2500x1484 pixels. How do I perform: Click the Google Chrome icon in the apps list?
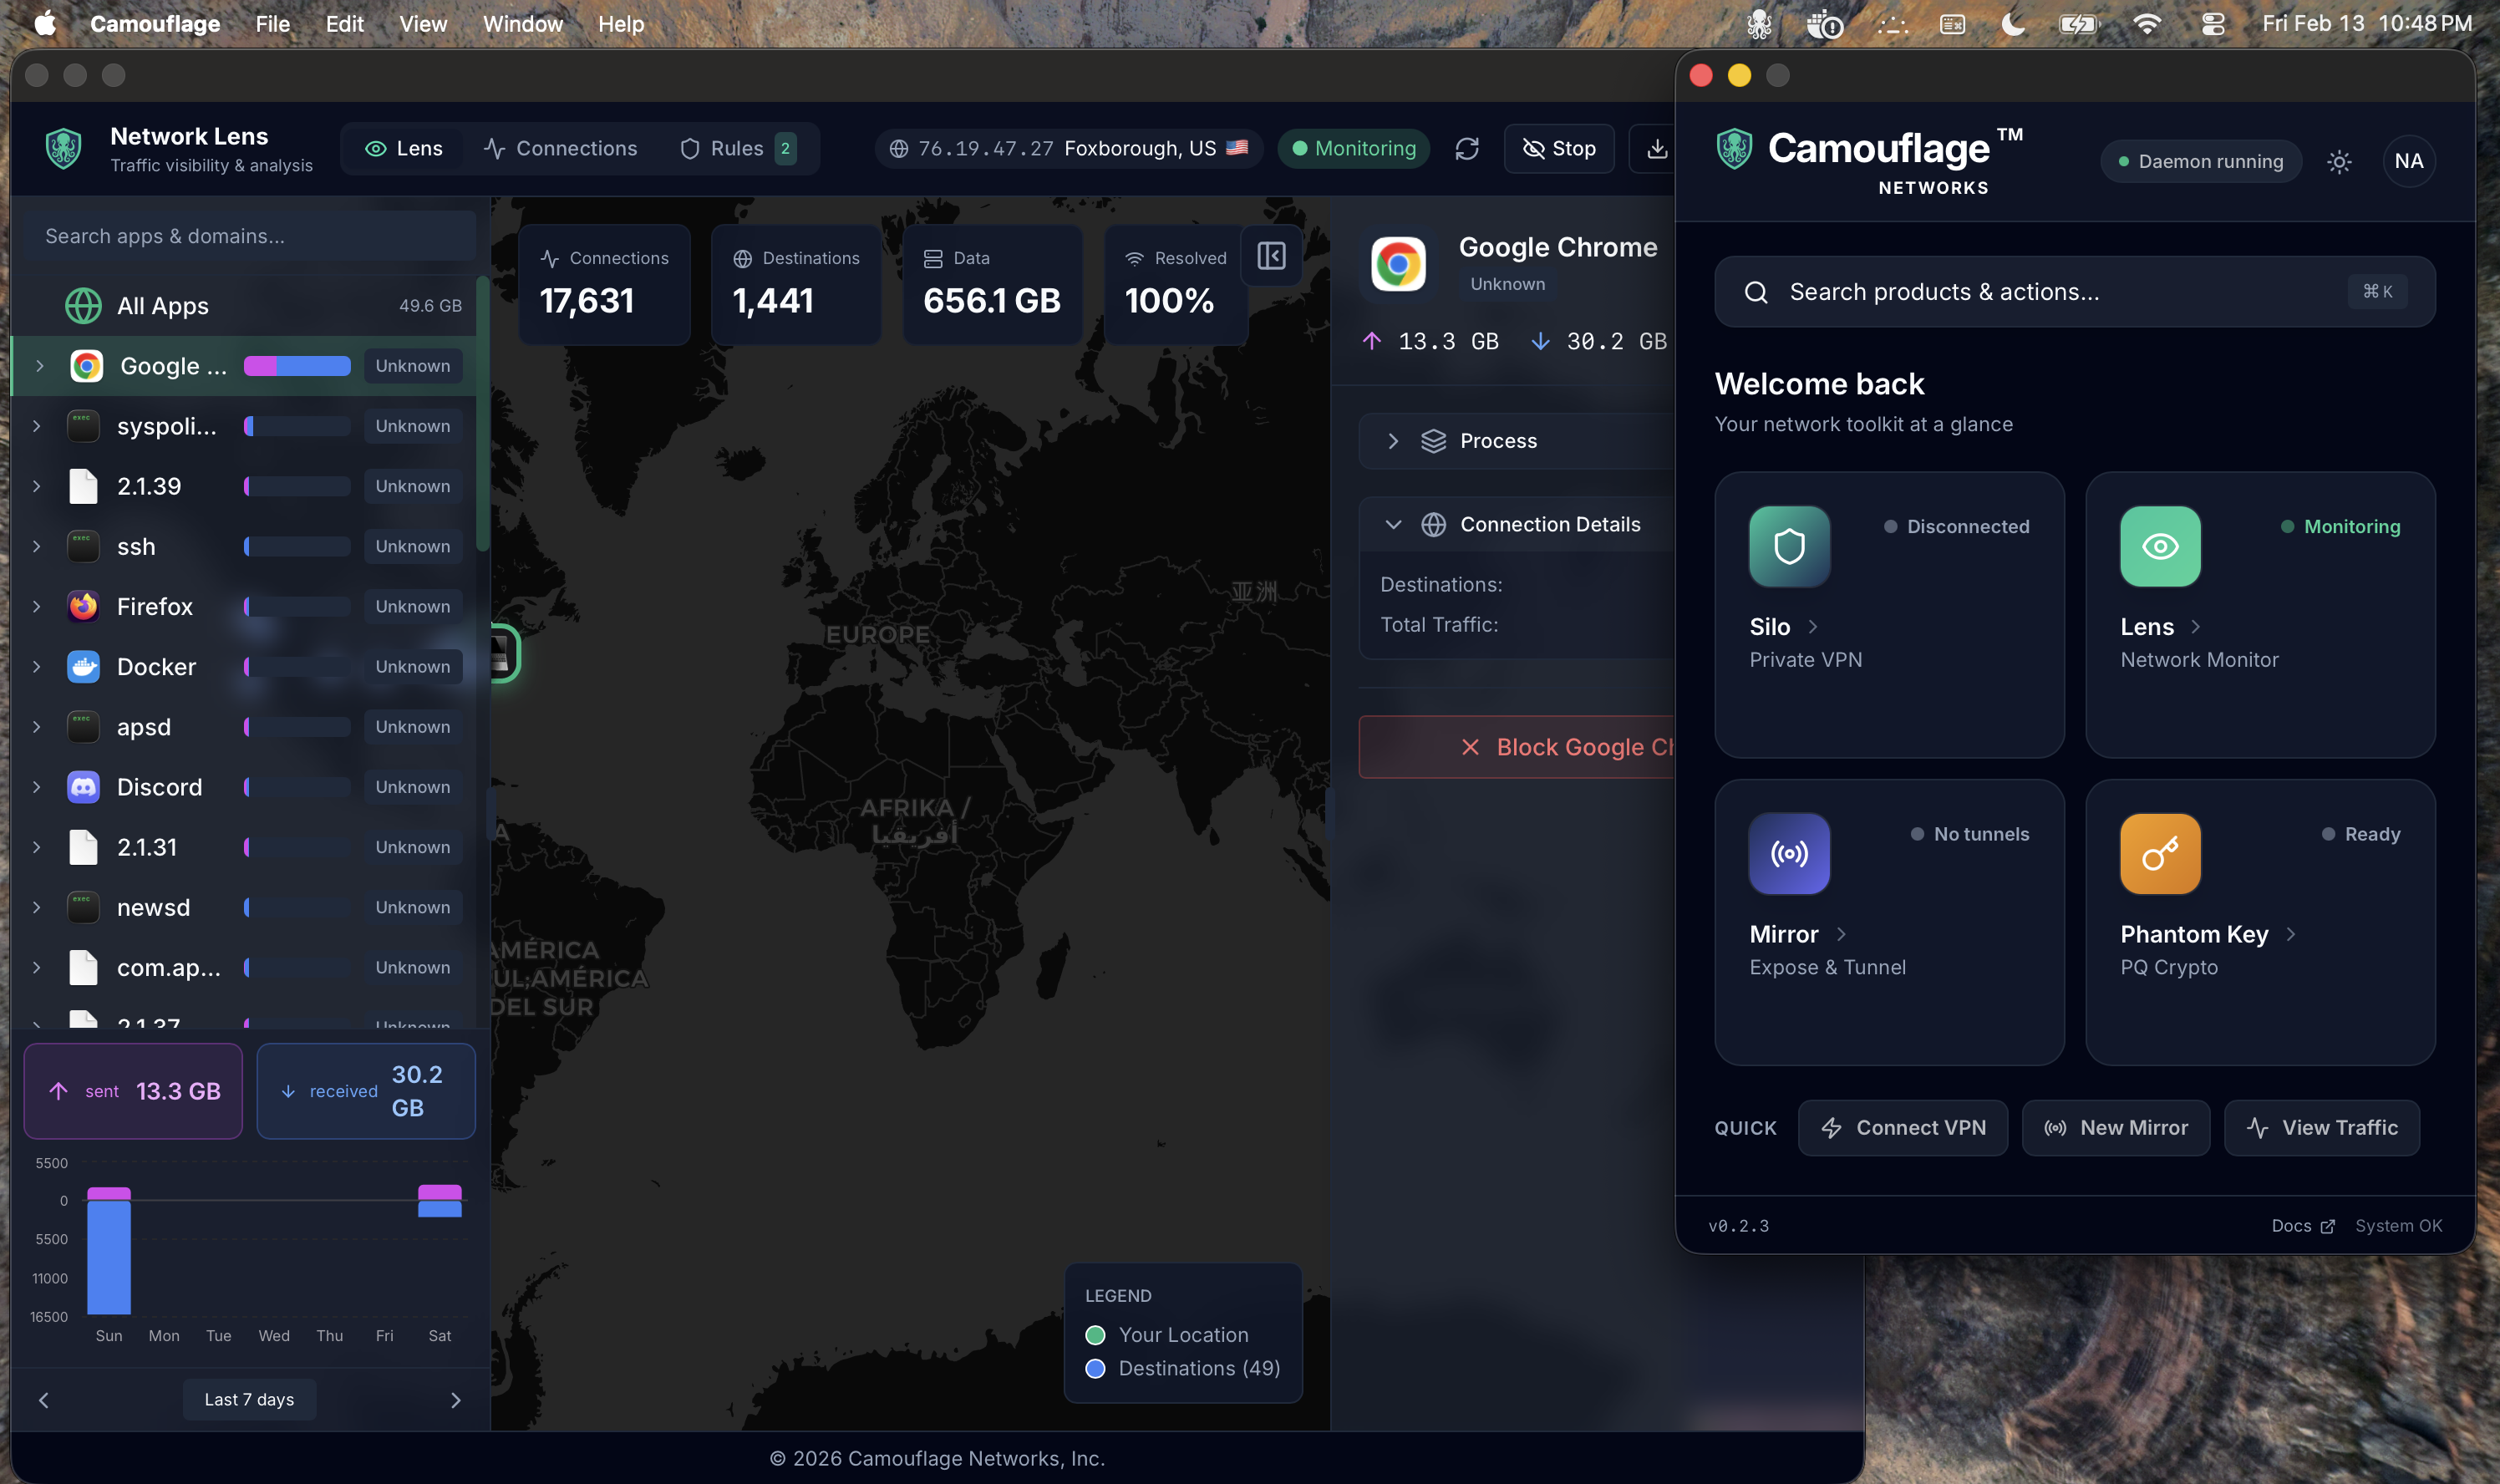[87, 366]
